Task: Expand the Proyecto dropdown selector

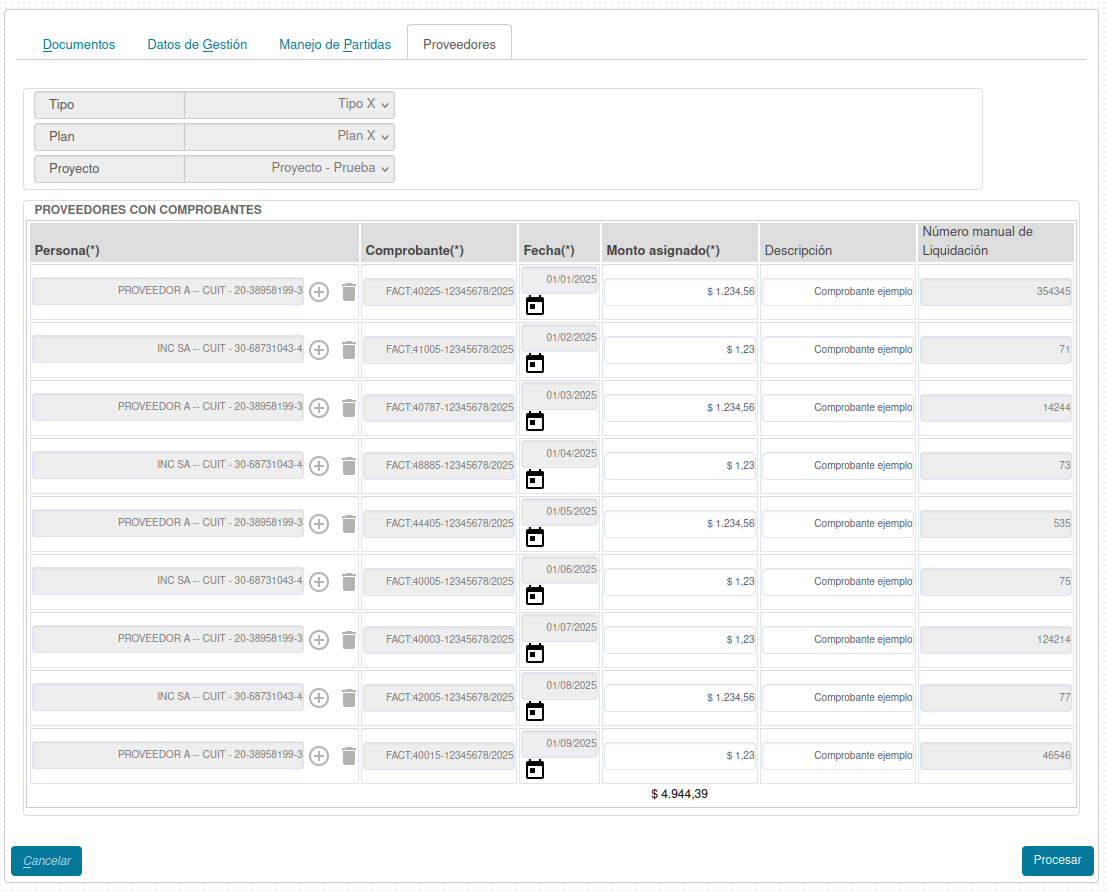Action: [x=290, y=169]
